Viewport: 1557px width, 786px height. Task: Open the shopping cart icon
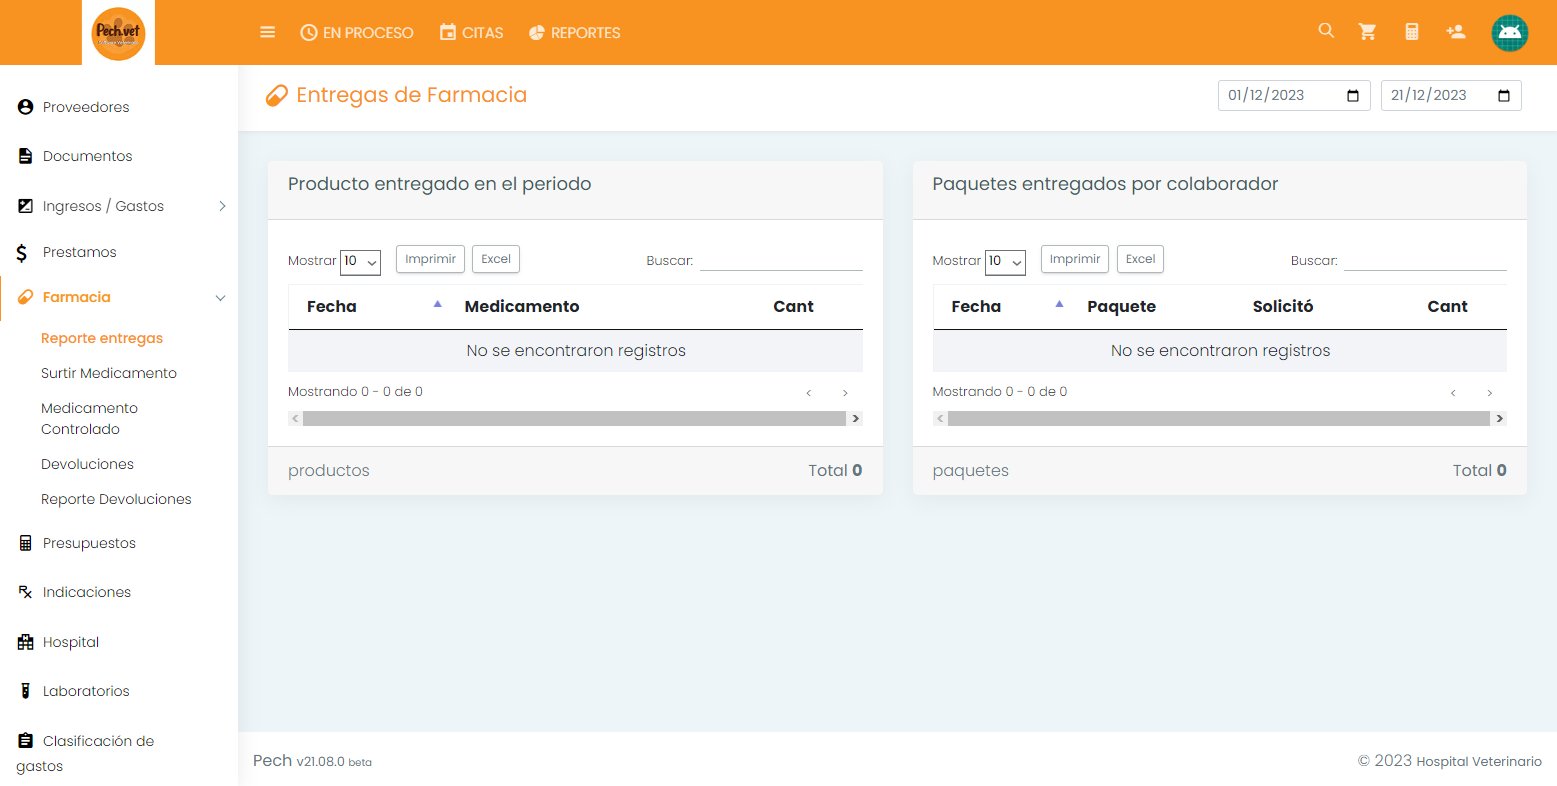[x=1367, y=32]
